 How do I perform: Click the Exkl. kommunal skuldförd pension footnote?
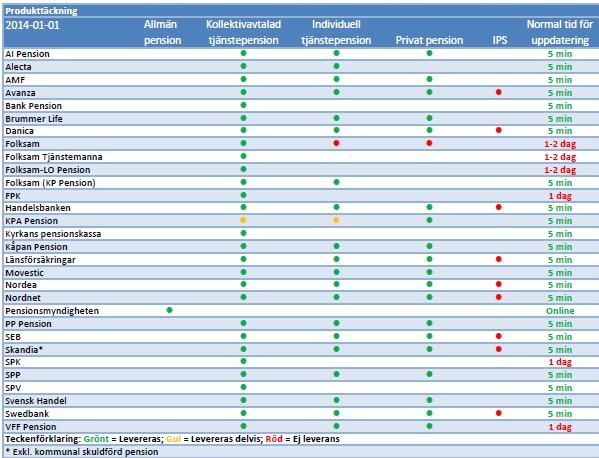coord(82,452)
